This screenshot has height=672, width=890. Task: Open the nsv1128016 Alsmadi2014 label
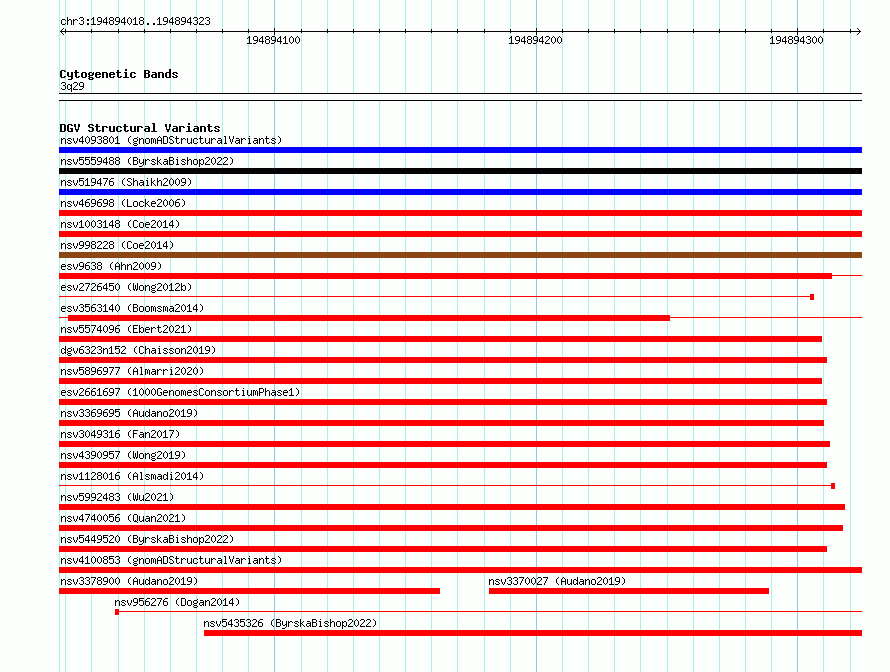(x=132, y=476)
